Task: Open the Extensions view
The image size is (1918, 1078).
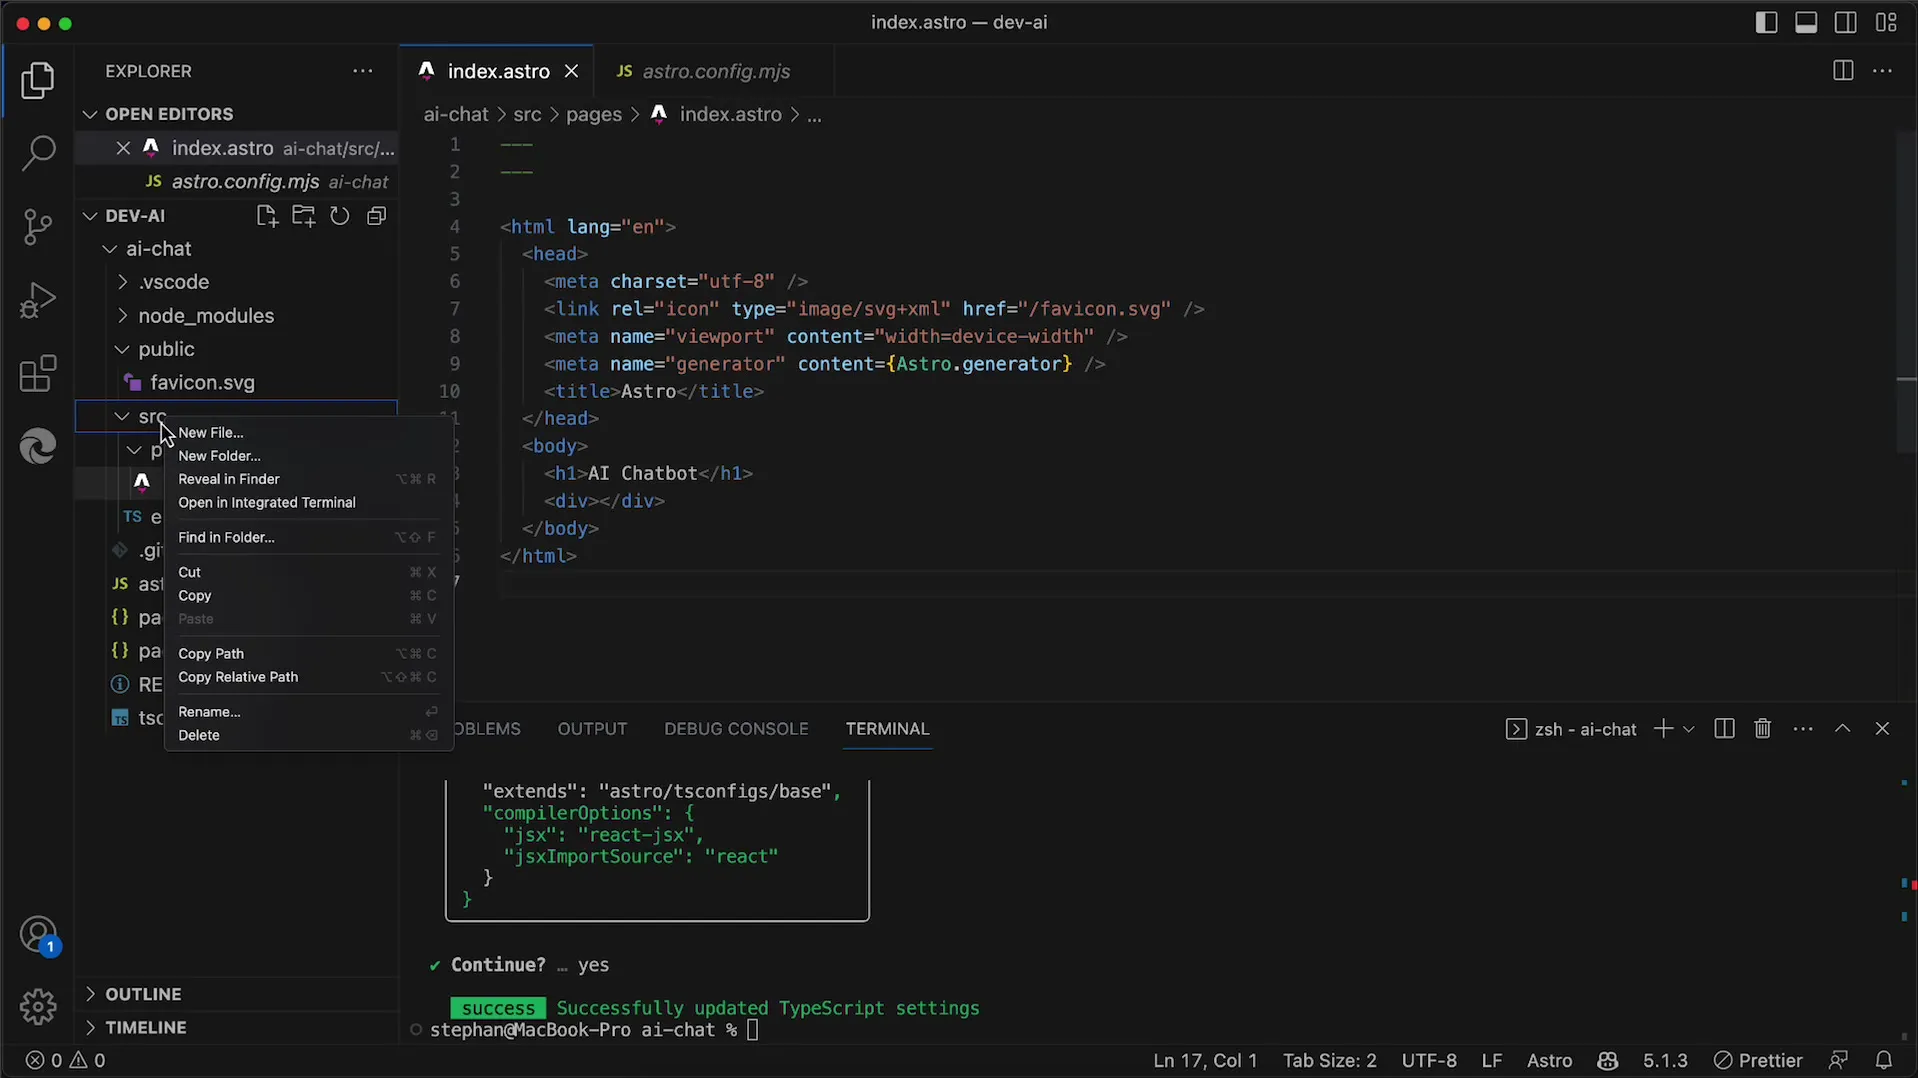Action: tap(38, 374)
